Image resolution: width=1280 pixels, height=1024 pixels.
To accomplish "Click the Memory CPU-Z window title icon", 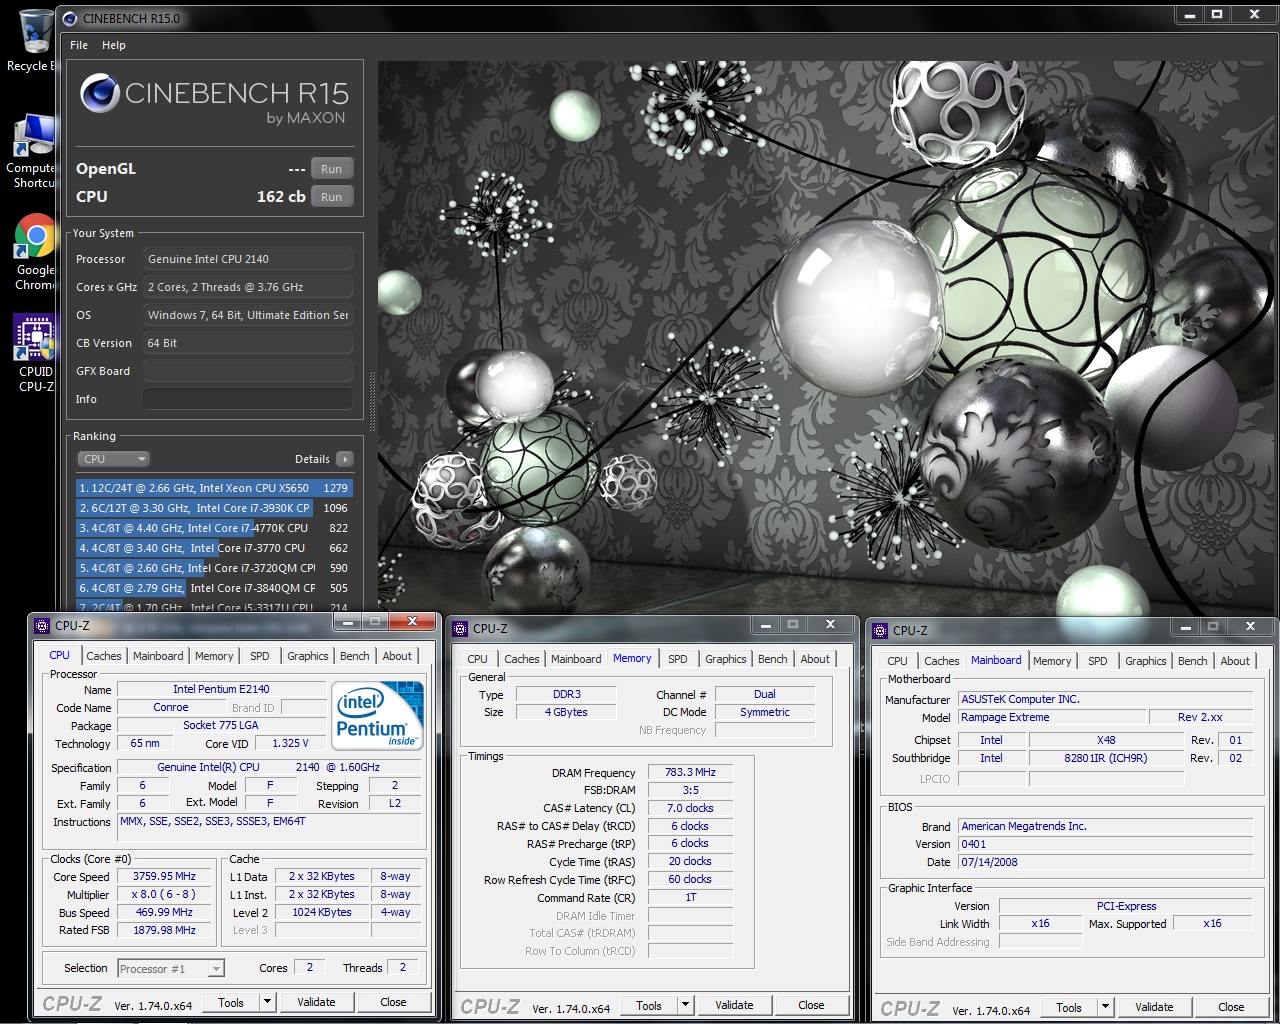I will (x=460, y=629).
